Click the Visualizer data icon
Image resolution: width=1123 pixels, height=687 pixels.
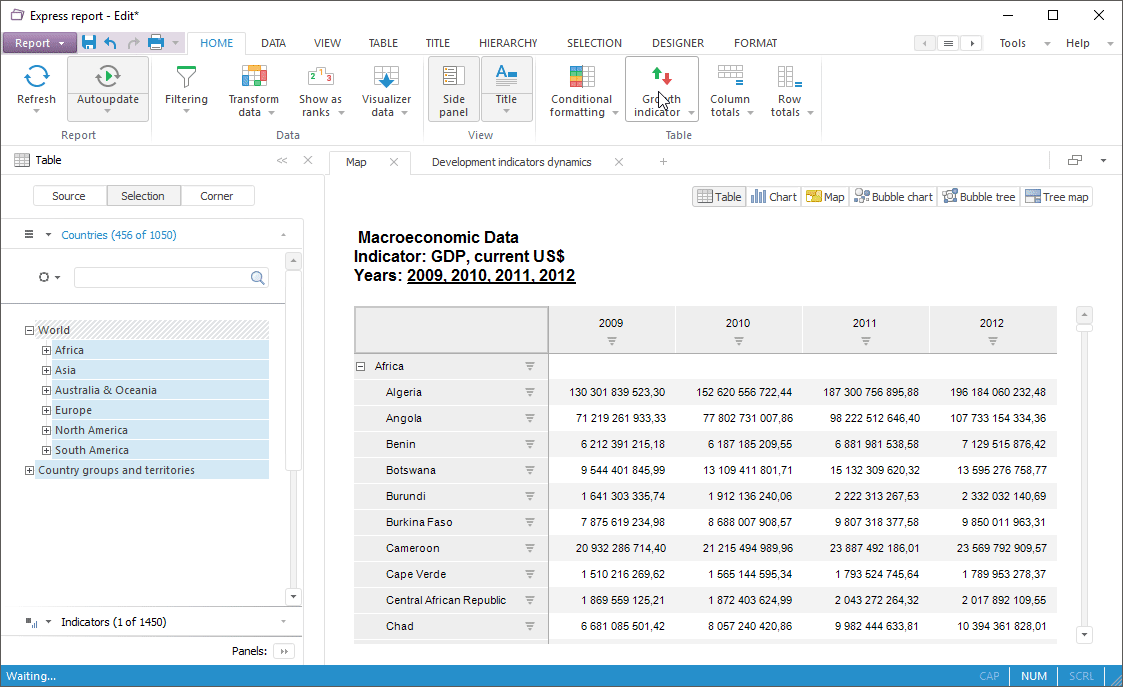coord(386,77)
